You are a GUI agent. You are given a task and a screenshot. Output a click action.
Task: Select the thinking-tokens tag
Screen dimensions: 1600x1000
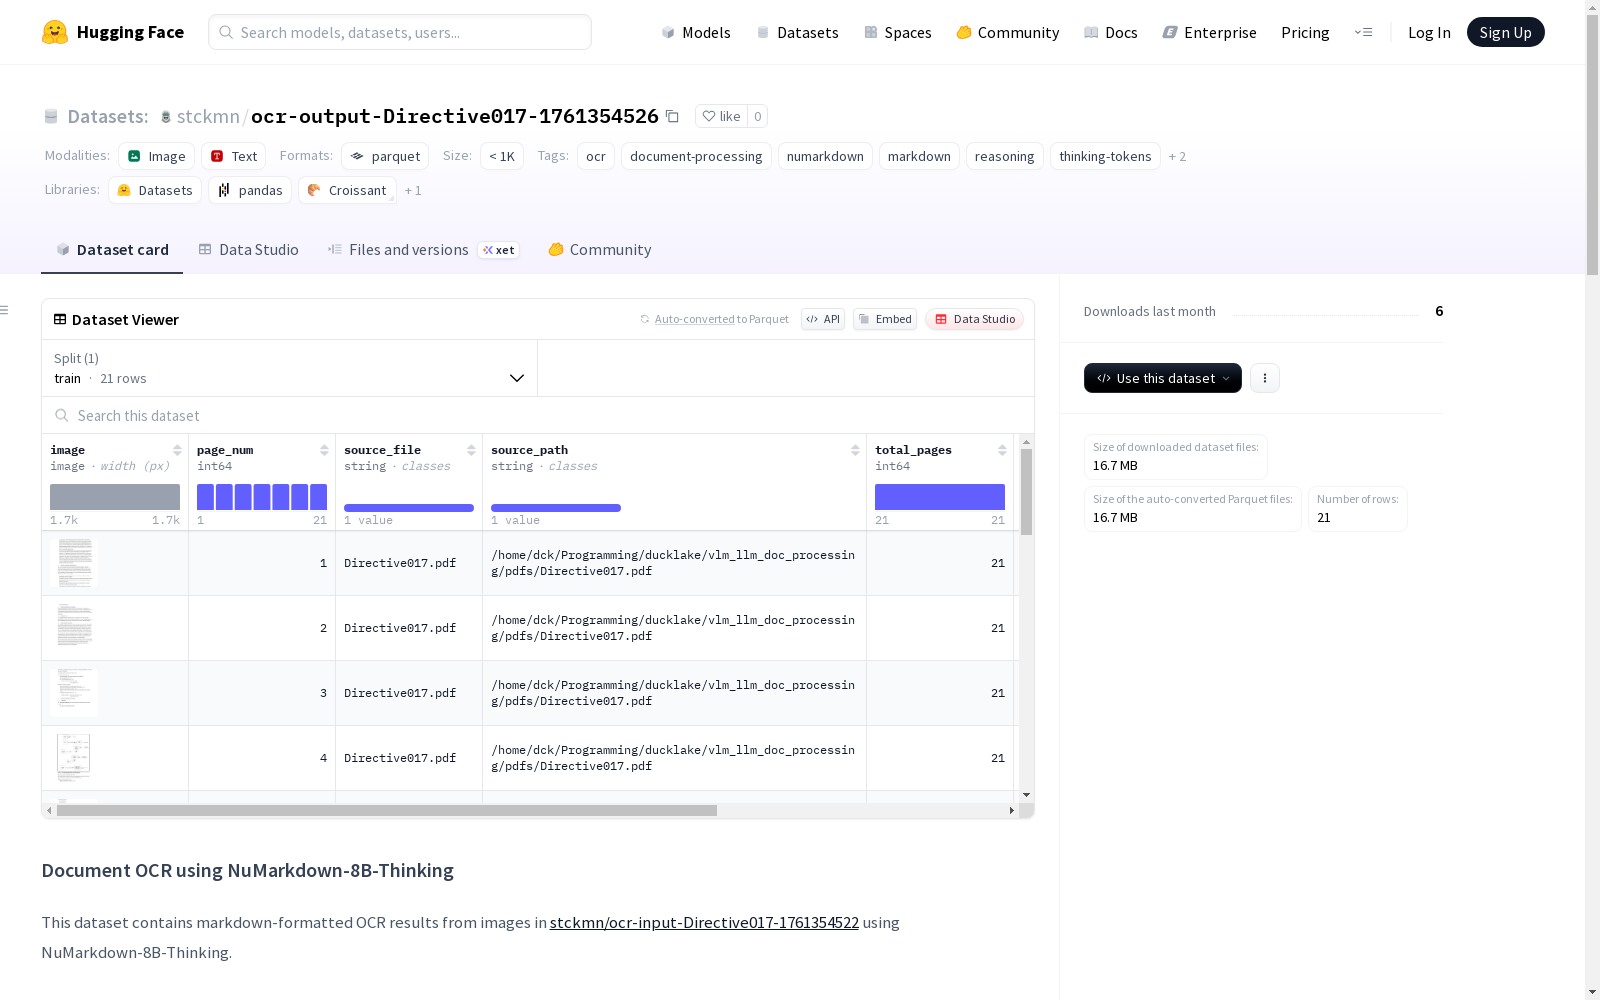(1105, 156)
